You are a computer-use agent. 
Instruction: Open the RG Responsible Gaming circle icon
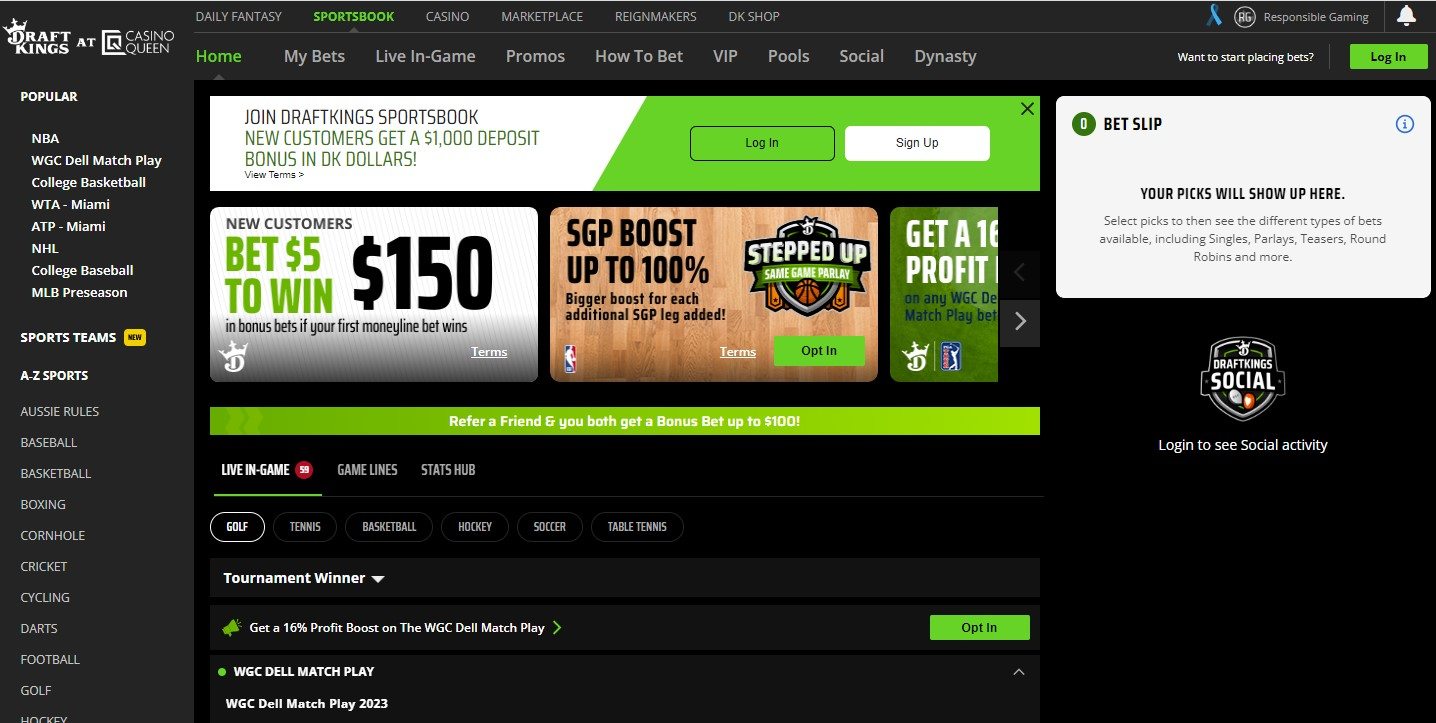pos(1244,16)
